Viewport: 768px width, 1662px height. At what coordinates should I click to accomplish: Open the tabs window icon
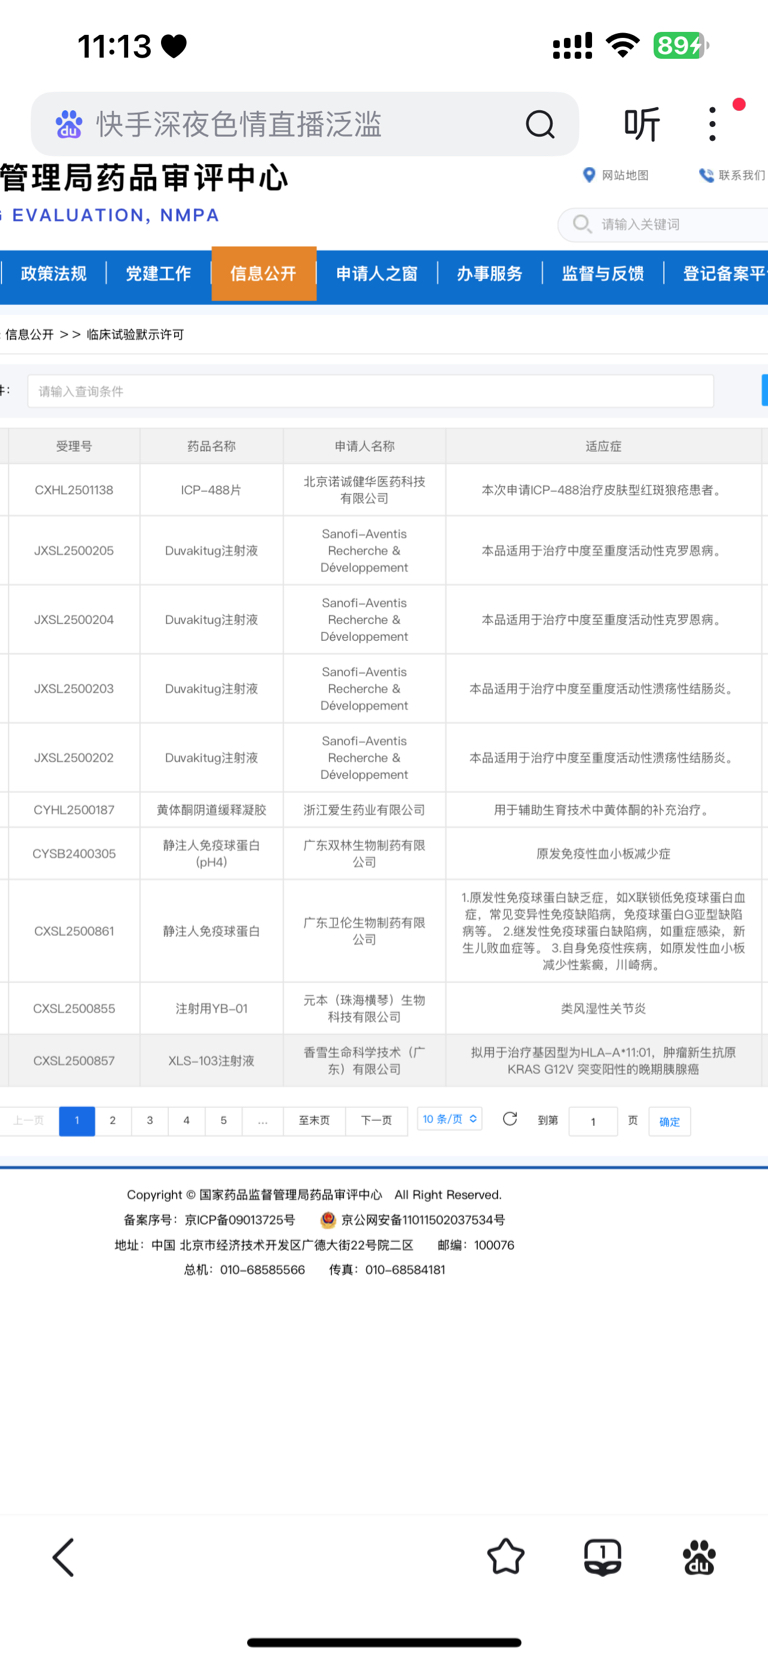[603, 1557]
